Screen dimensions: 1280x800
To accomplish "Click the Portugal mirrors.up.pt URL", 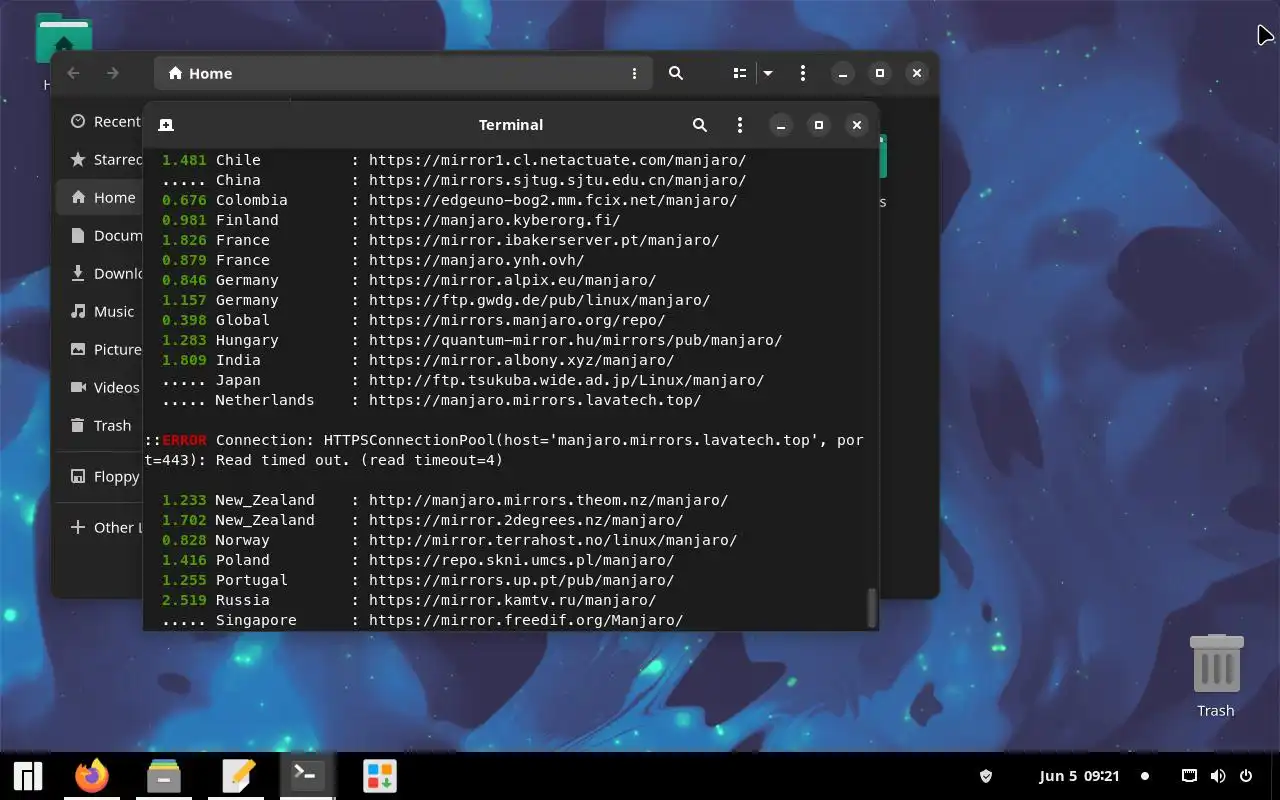I will tap(521, 580).
